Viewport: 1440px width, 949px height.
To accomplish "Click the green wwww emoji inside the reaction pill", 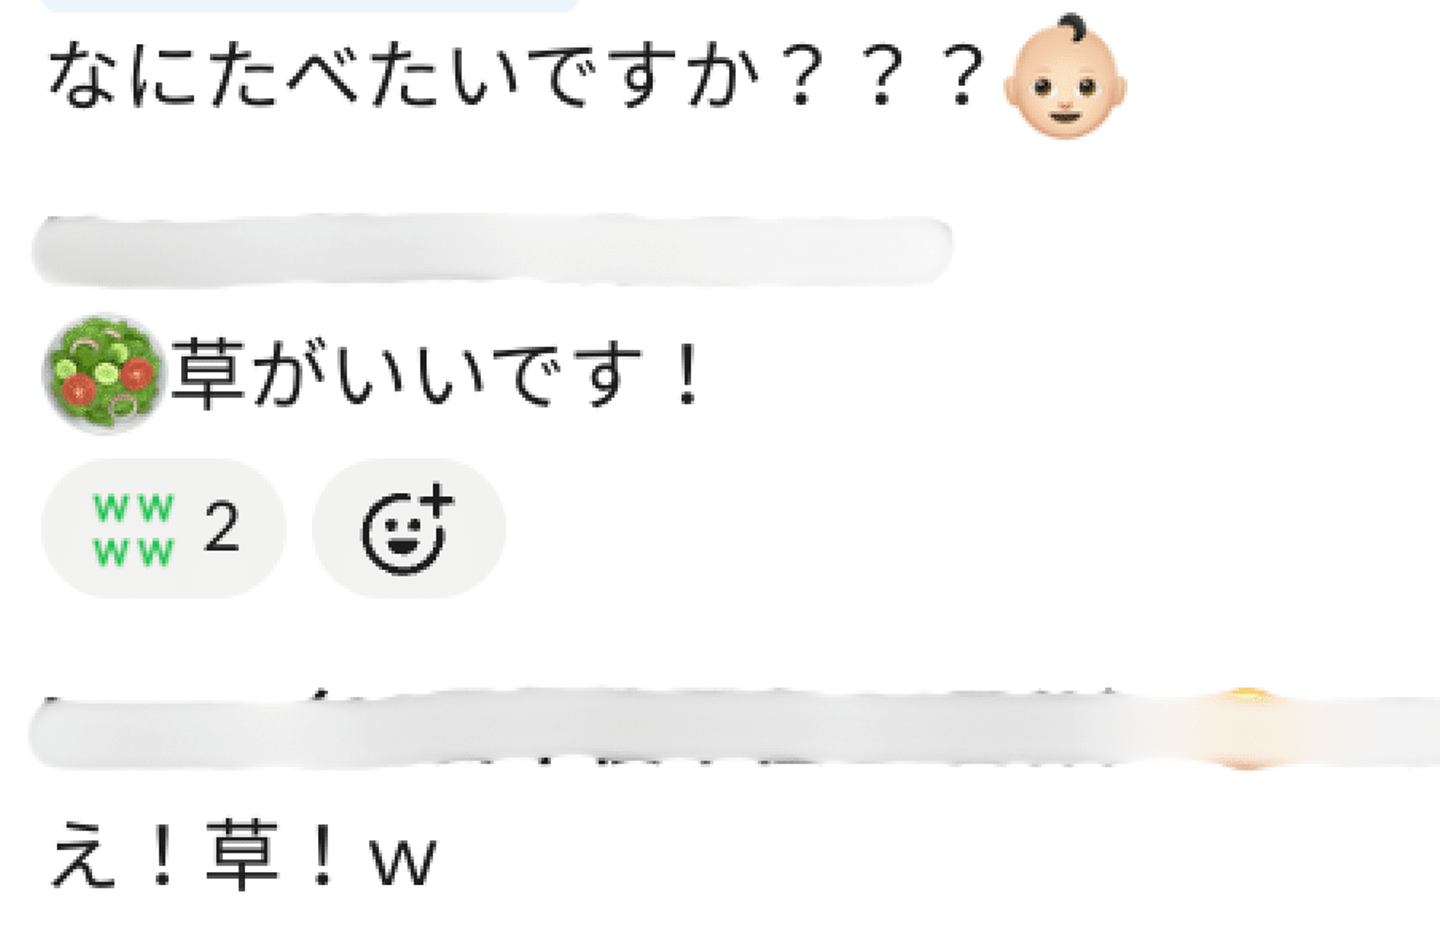I will tap(134, 529).
